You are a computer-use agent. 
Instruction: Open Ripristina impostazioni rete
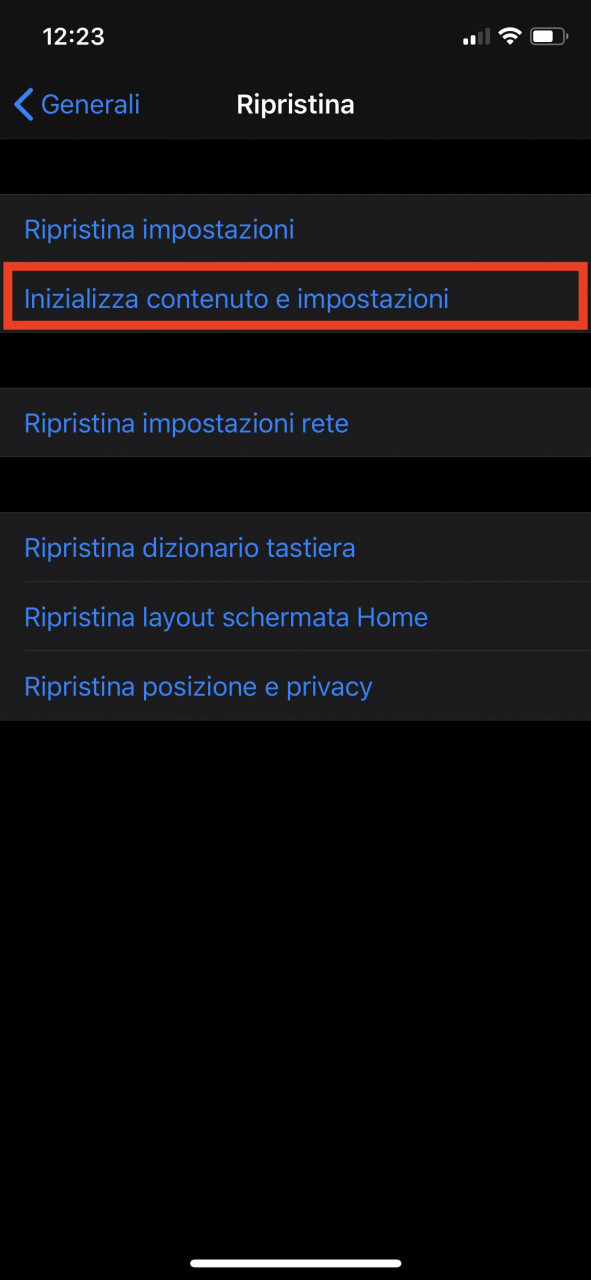point(295,423)
